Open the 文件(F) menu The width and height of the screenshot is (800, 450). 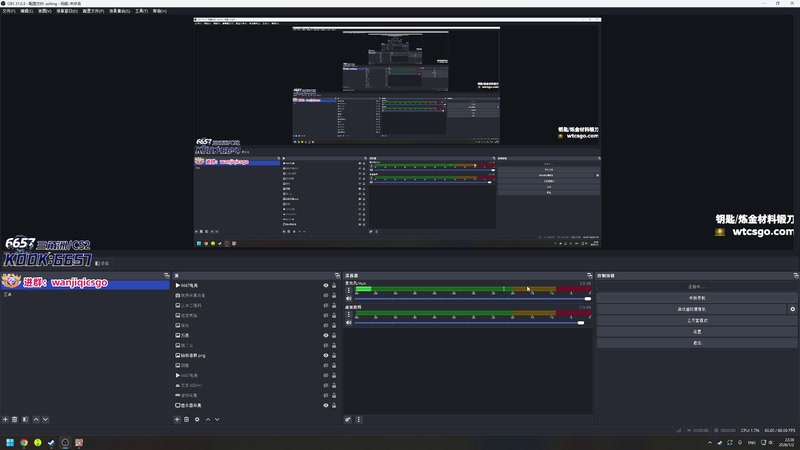(9, 11)
